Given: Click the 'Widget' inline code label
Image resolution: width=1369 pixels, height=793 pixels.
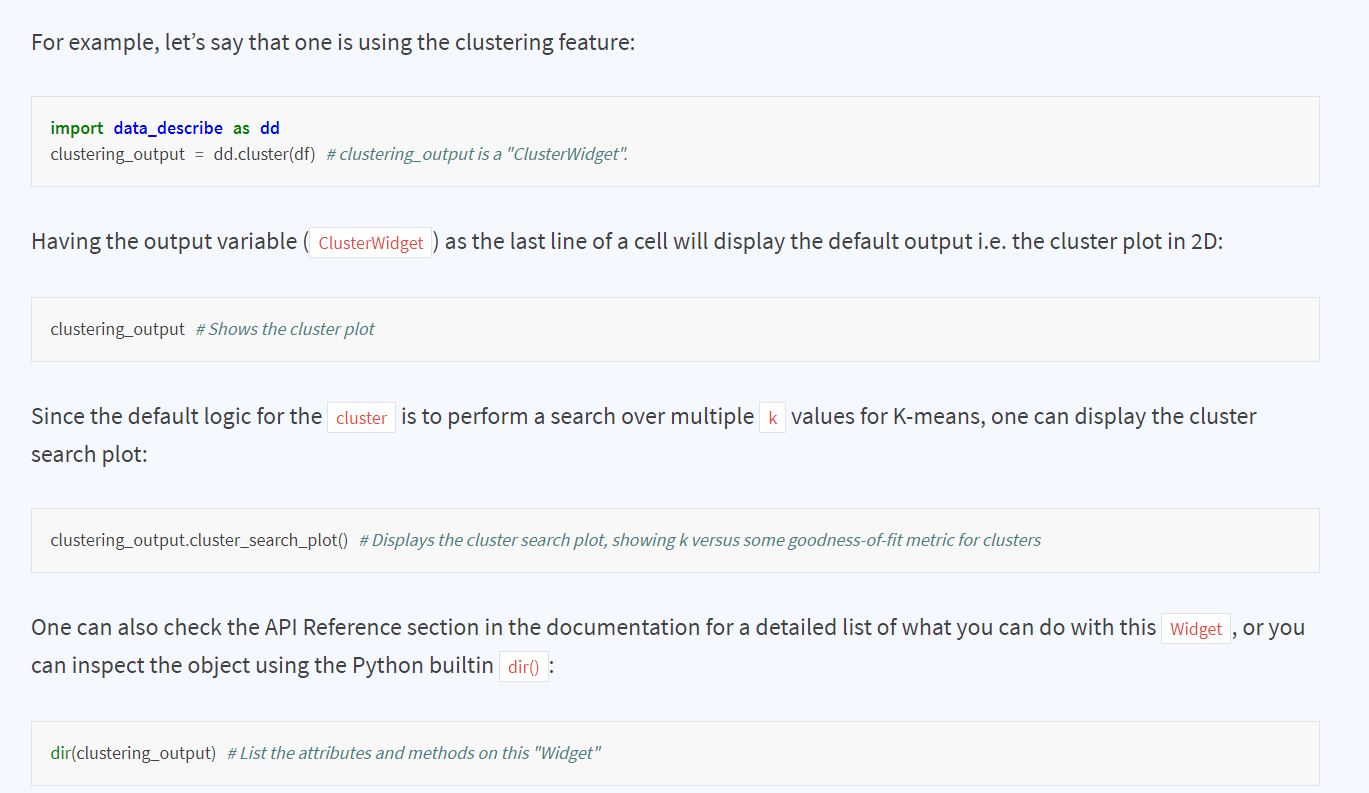Looking at the screenshot, I should point(1195,629).
